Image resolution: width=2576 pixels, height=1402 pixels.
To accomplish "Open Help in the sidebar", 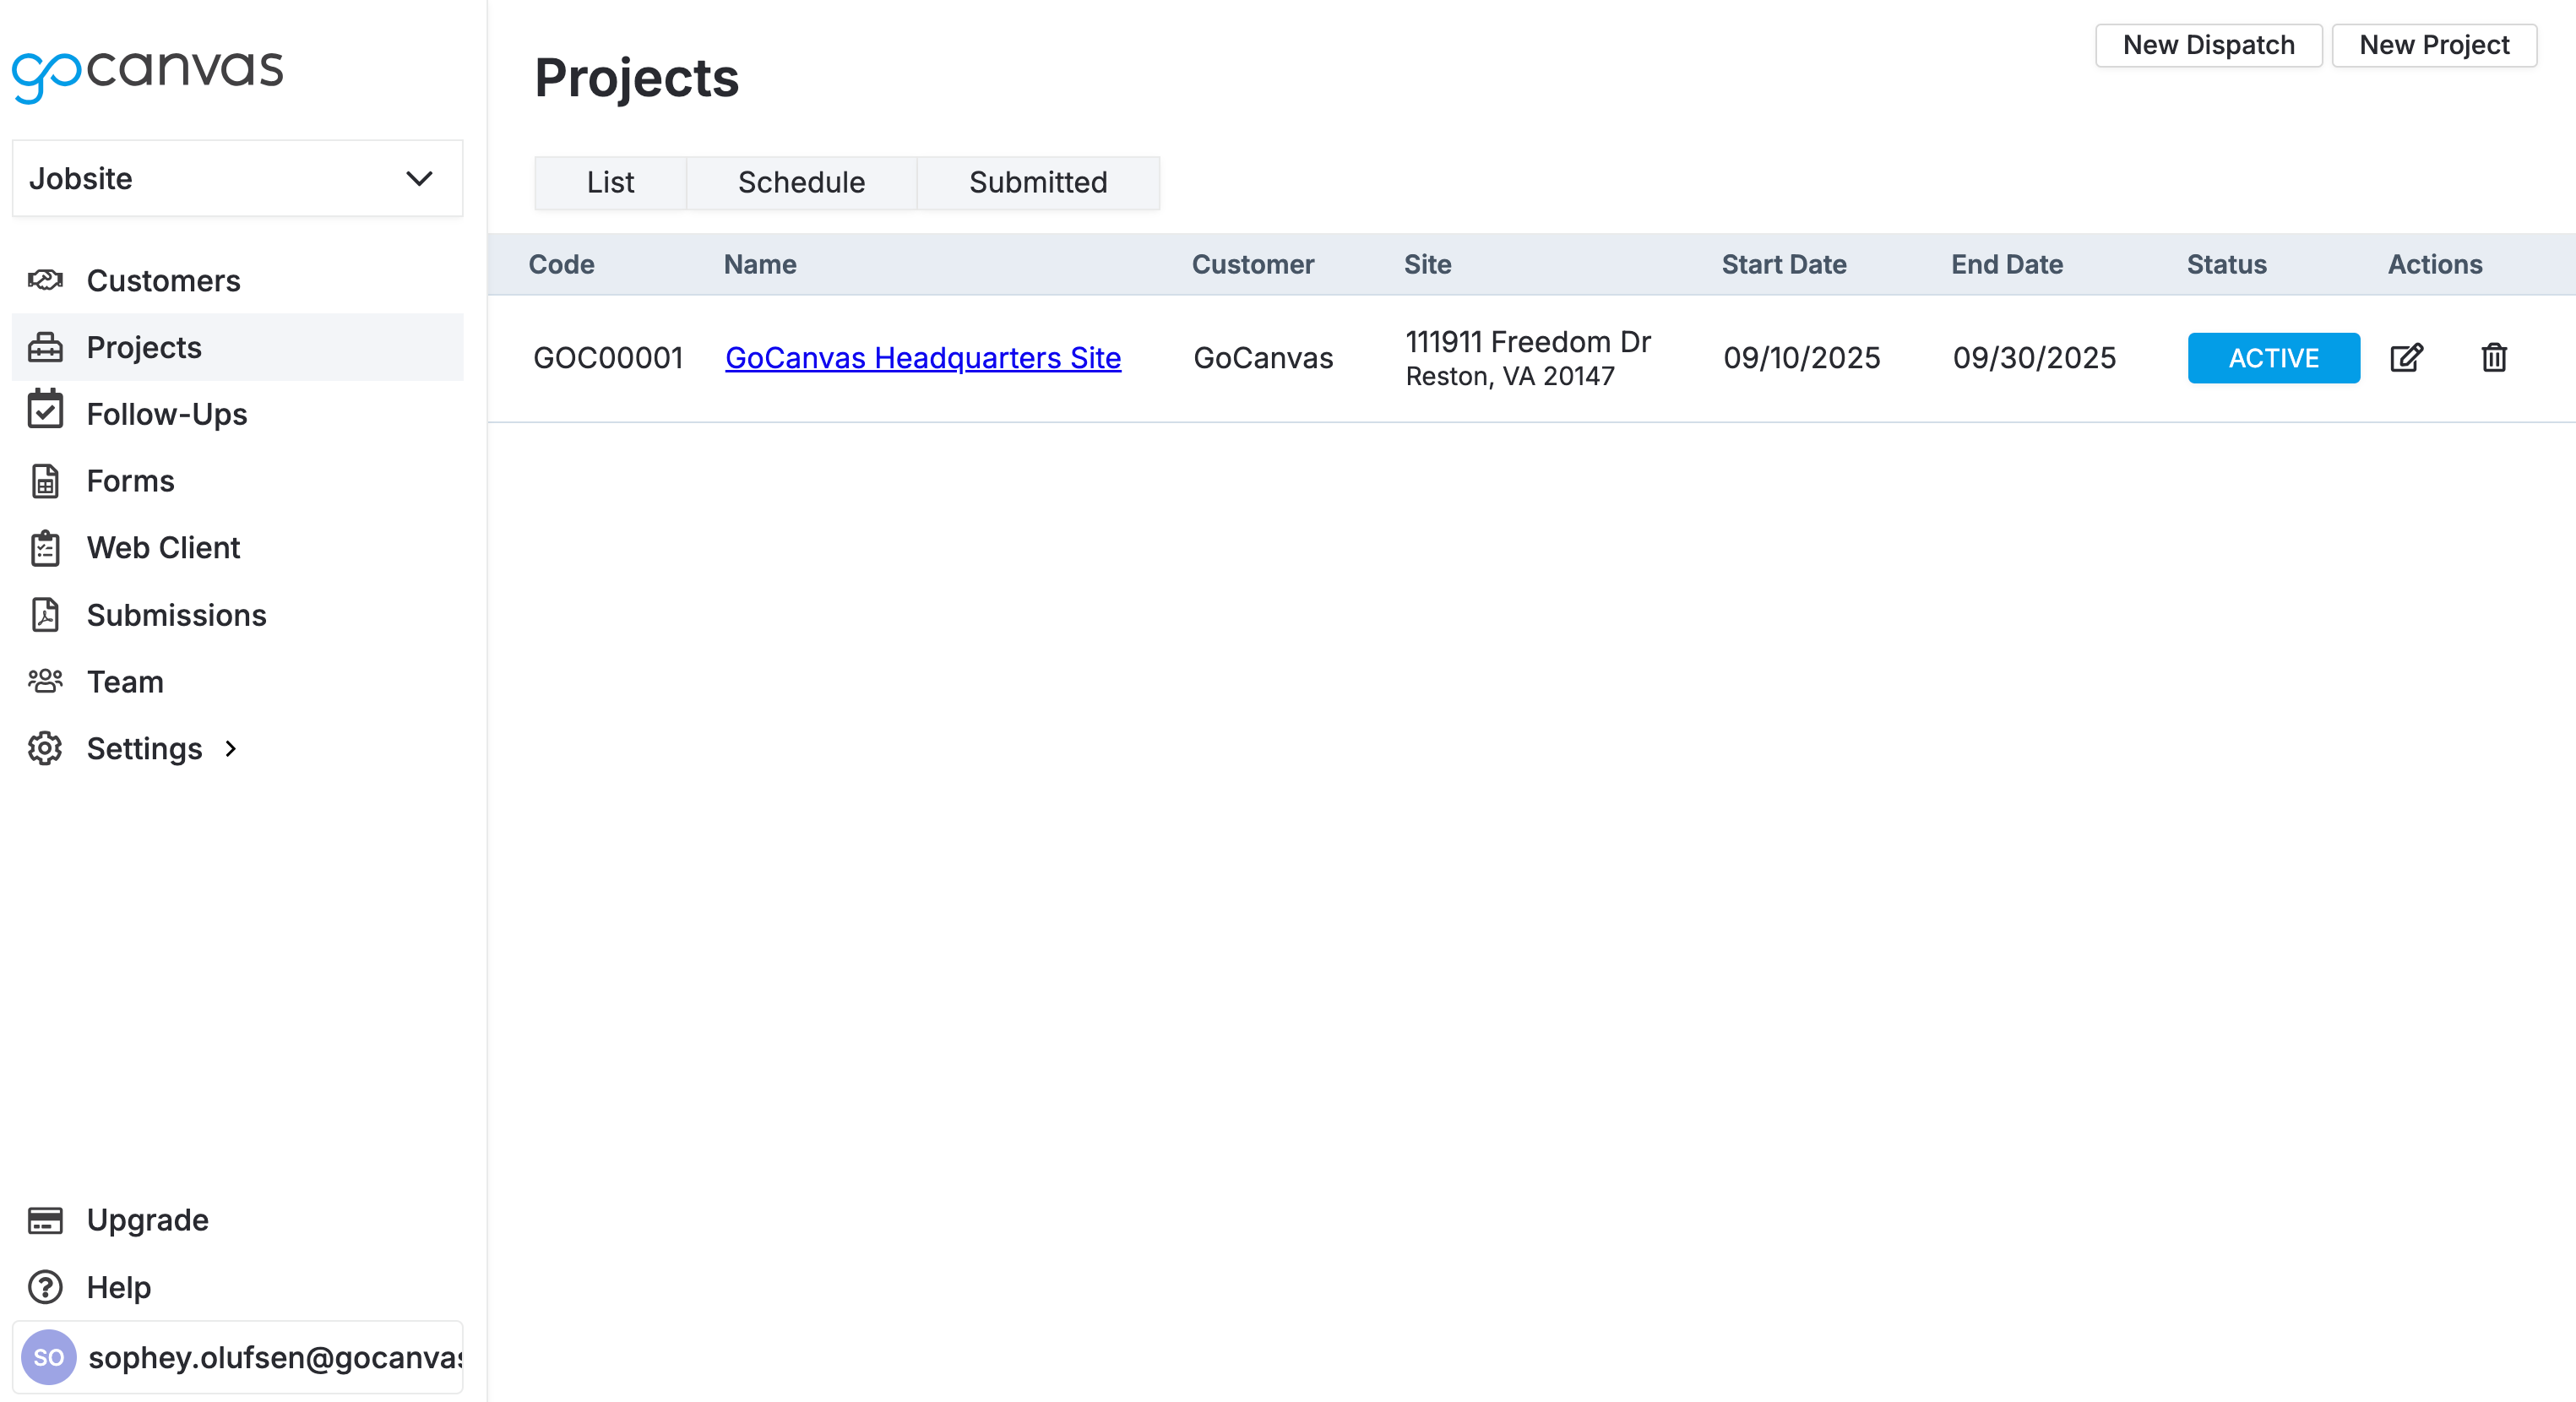I will [237, 1287].
